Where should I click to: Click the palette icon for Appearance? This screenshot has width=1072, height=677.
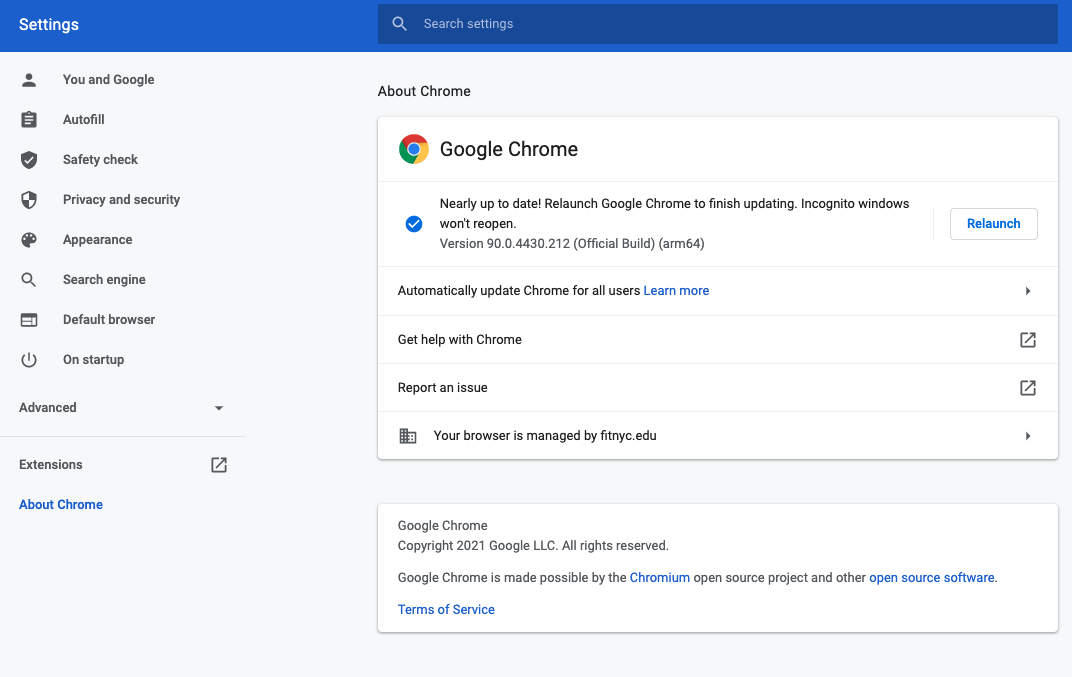29,240
